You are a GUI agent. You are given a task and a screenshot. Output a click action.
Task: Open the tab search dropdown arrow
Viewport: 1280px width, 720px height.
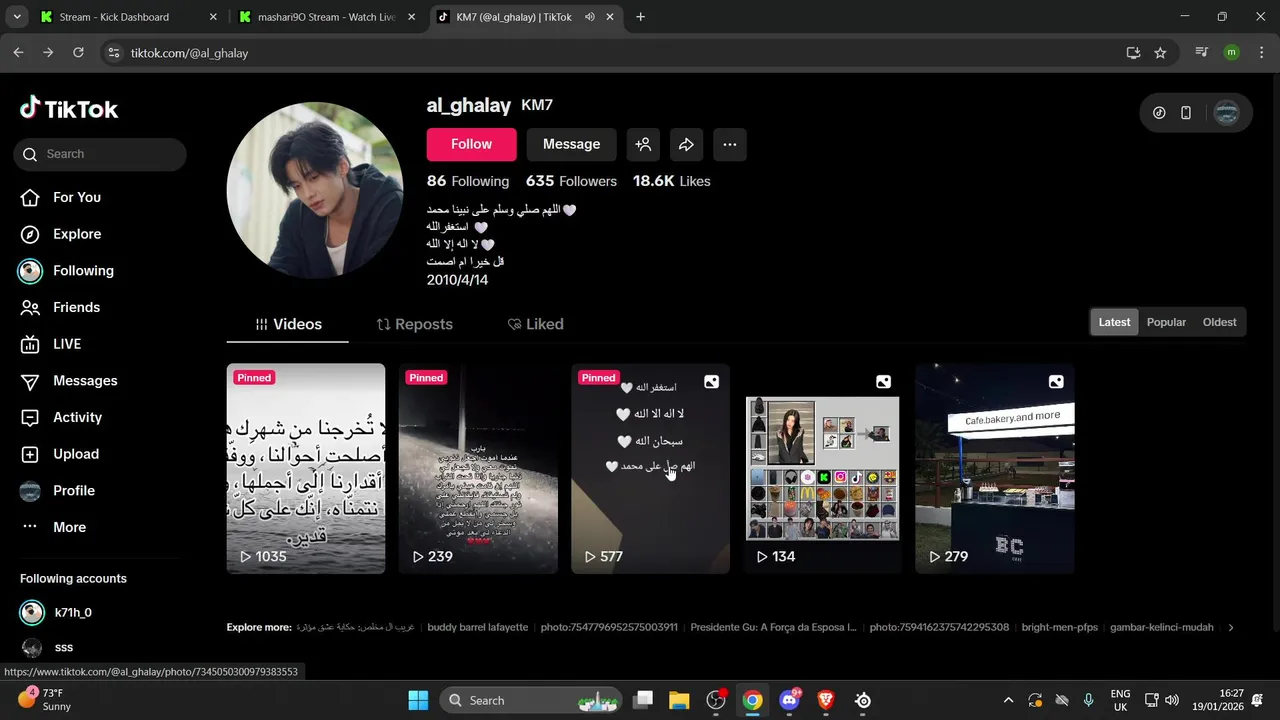click(x=16, y=17)
